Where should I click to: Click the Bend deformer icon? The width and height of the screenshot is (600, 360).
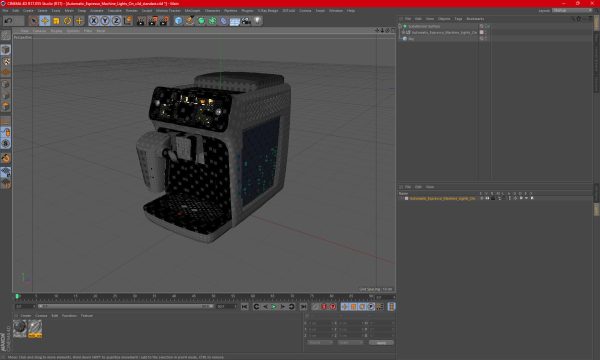tap(223, 21)
